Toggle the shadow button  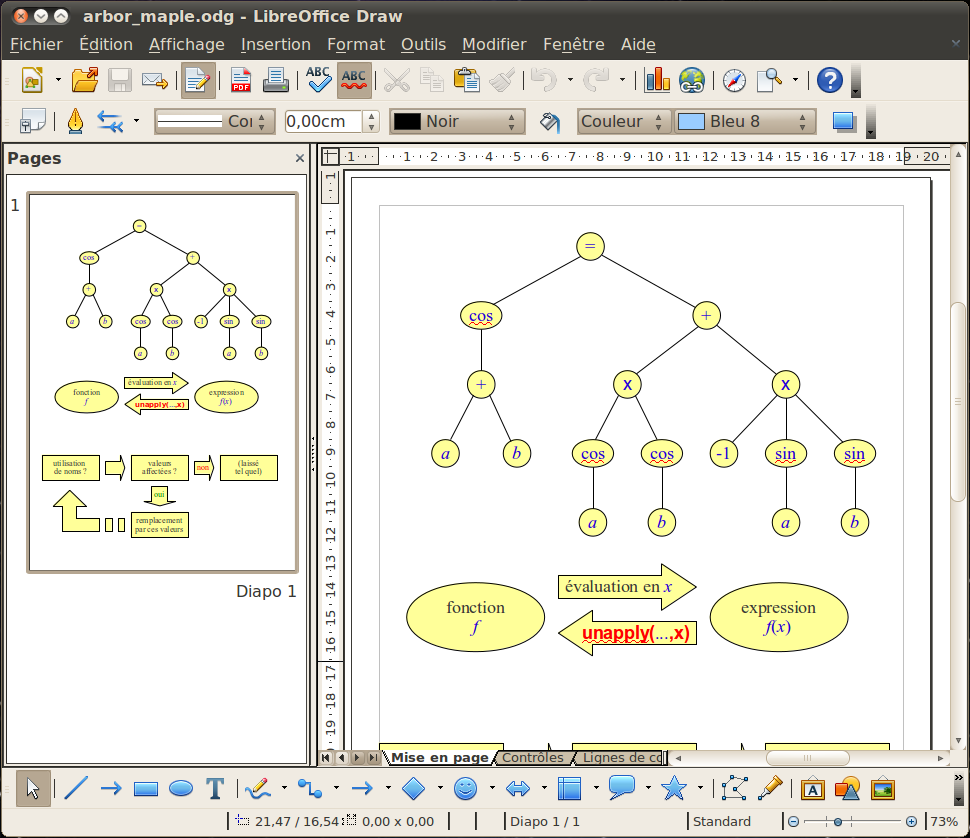click(844, 122)
